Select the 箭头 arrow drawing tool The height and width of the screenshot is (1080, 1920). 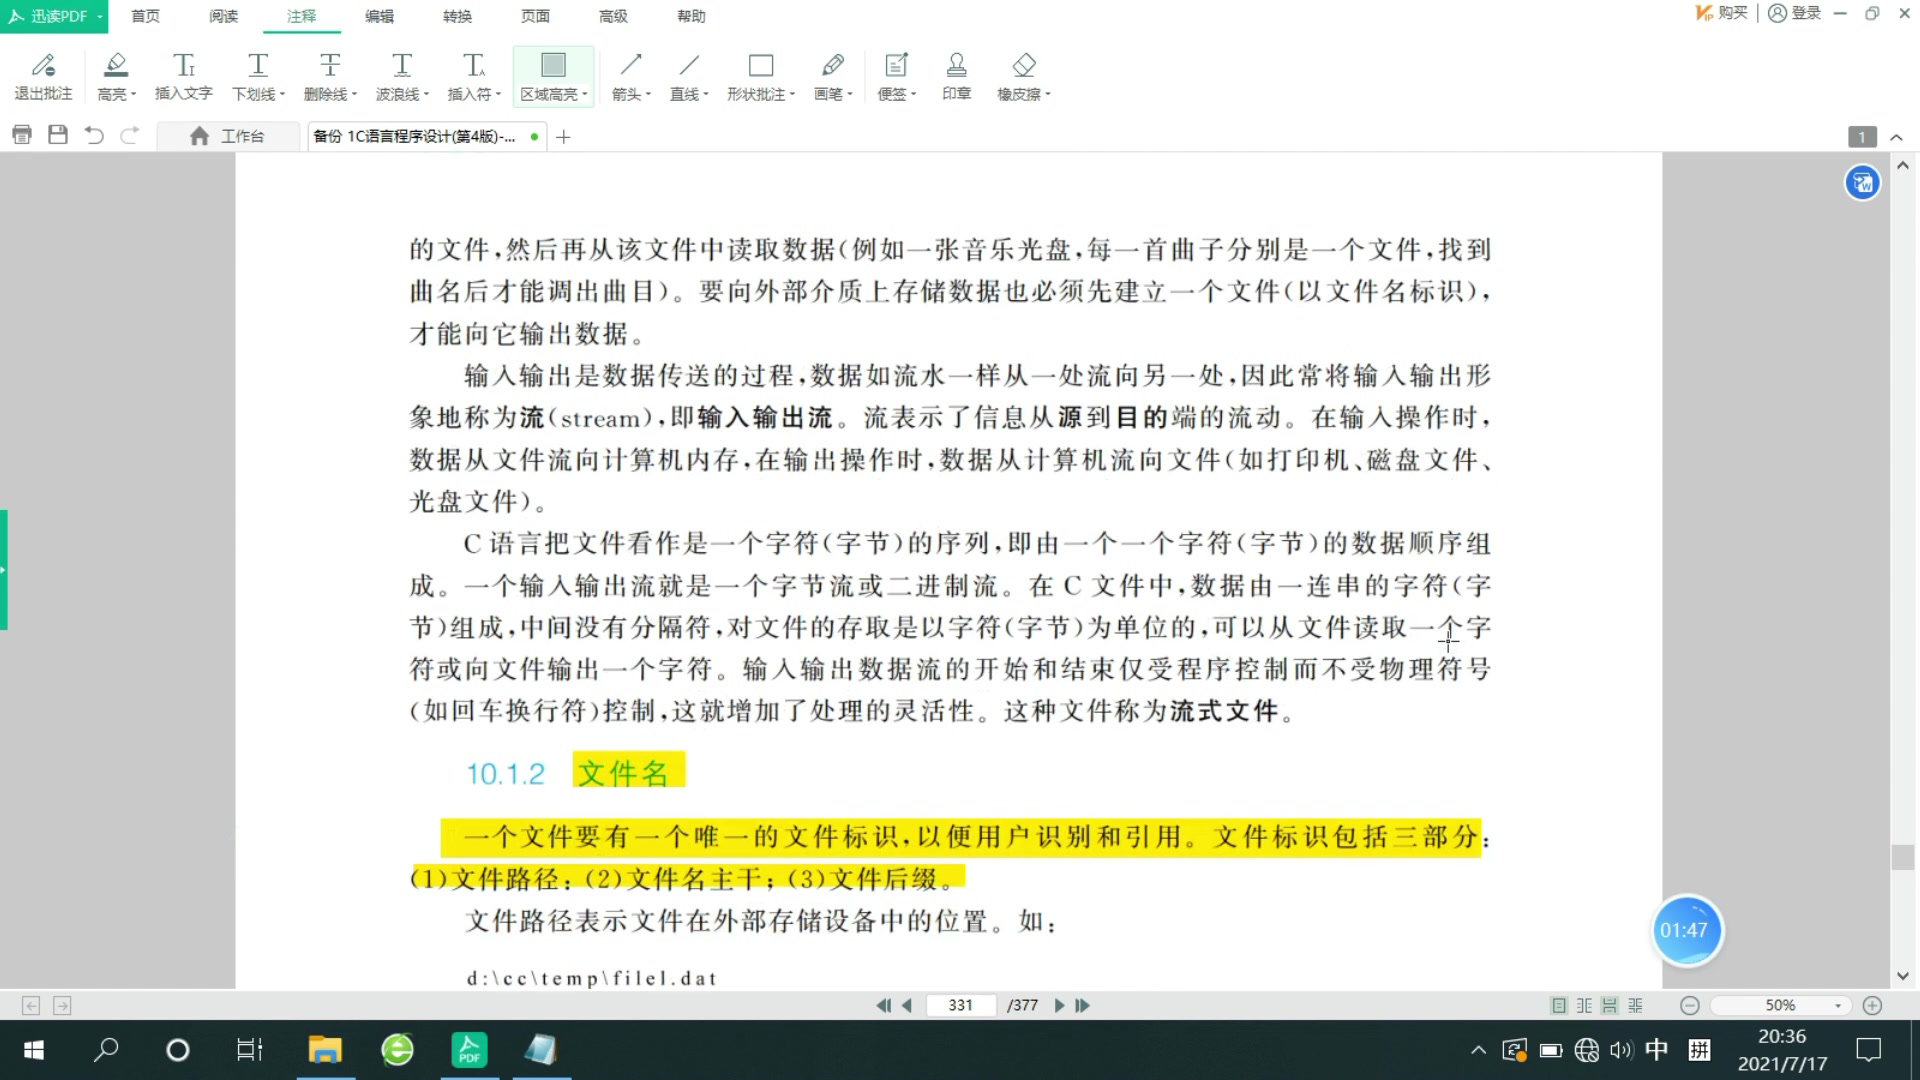click(x=629, y=70)
